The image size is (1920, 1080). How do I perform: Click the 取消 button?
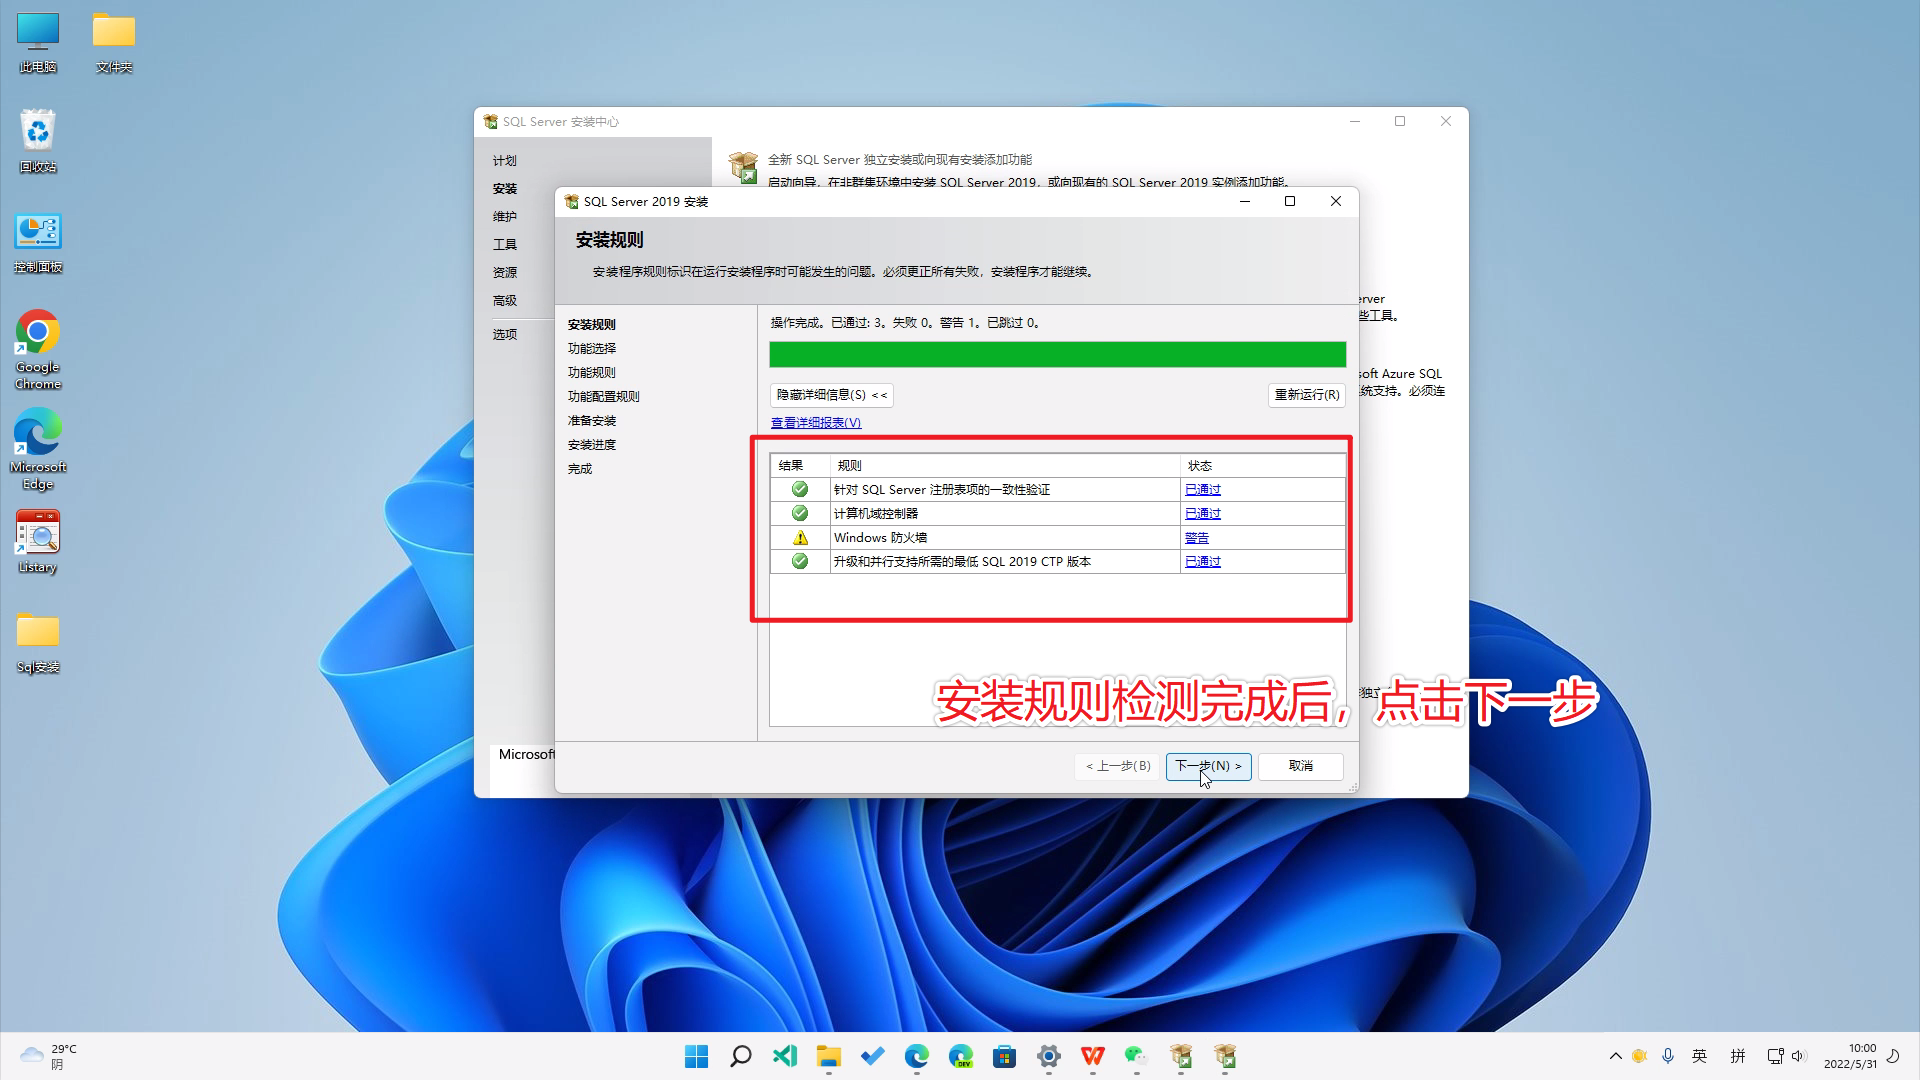(x=1300, y=766)
